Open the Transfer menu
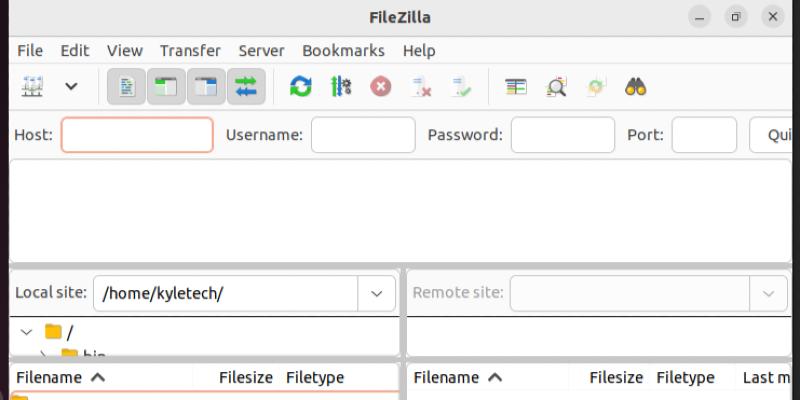The image size is (800, 400). pyautogui.click(x=190, y=50)
